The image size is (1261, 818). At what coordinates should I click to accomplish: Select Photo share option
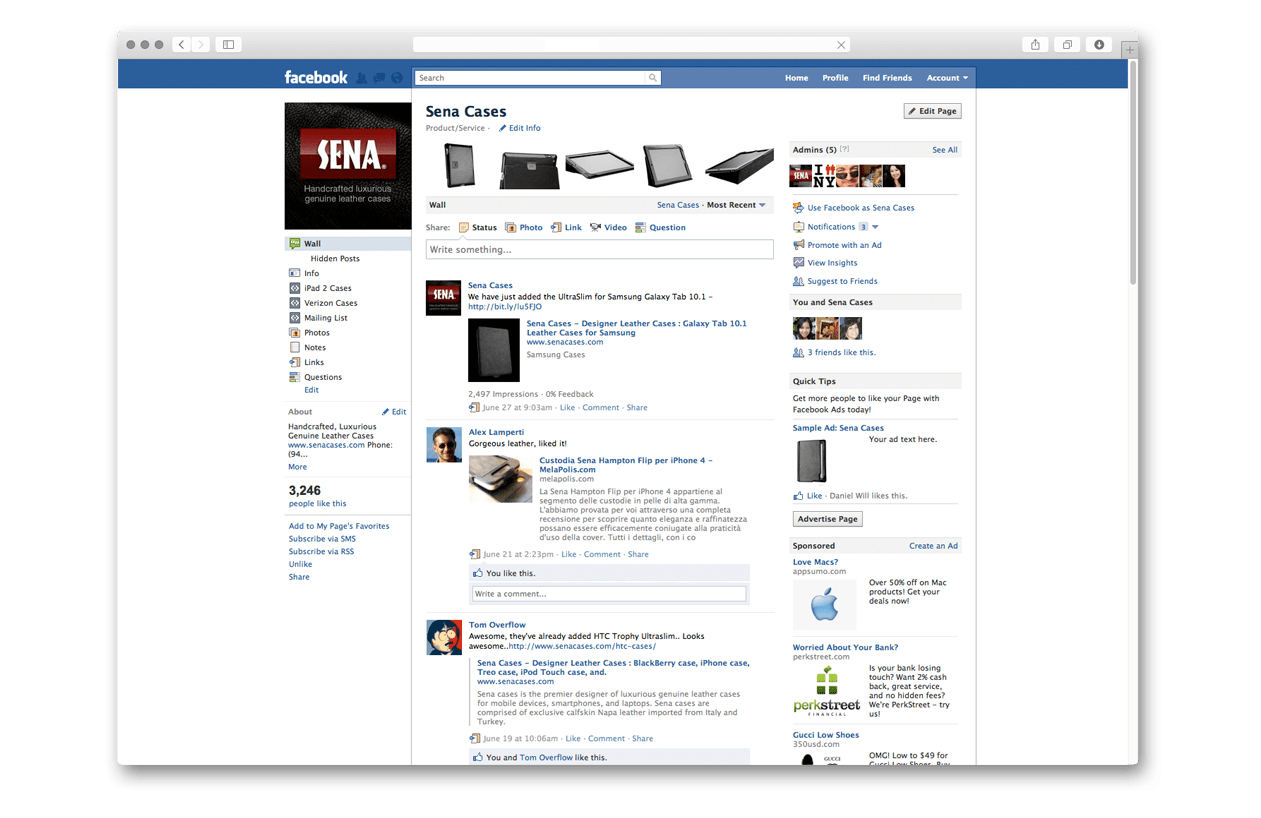(x=524, y=227)
